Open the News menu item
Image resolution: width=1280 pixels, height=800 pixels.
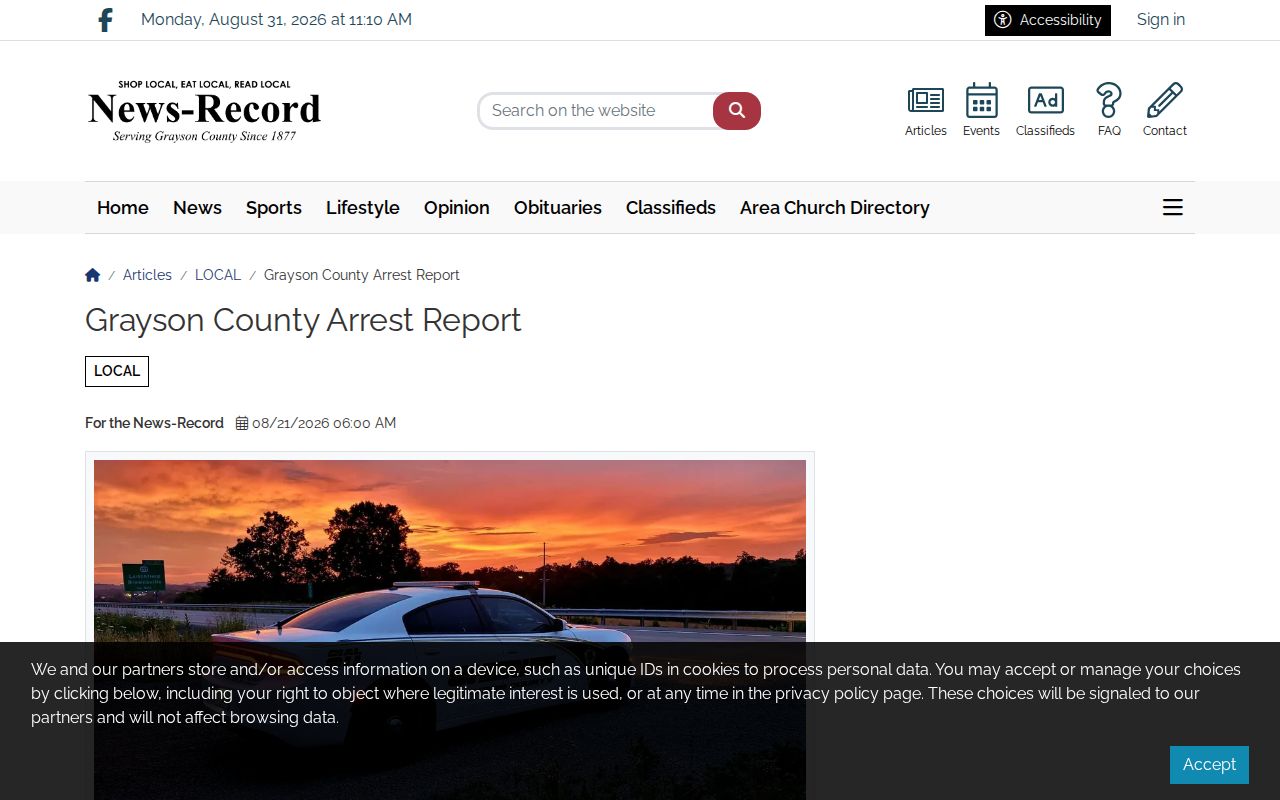197,208
